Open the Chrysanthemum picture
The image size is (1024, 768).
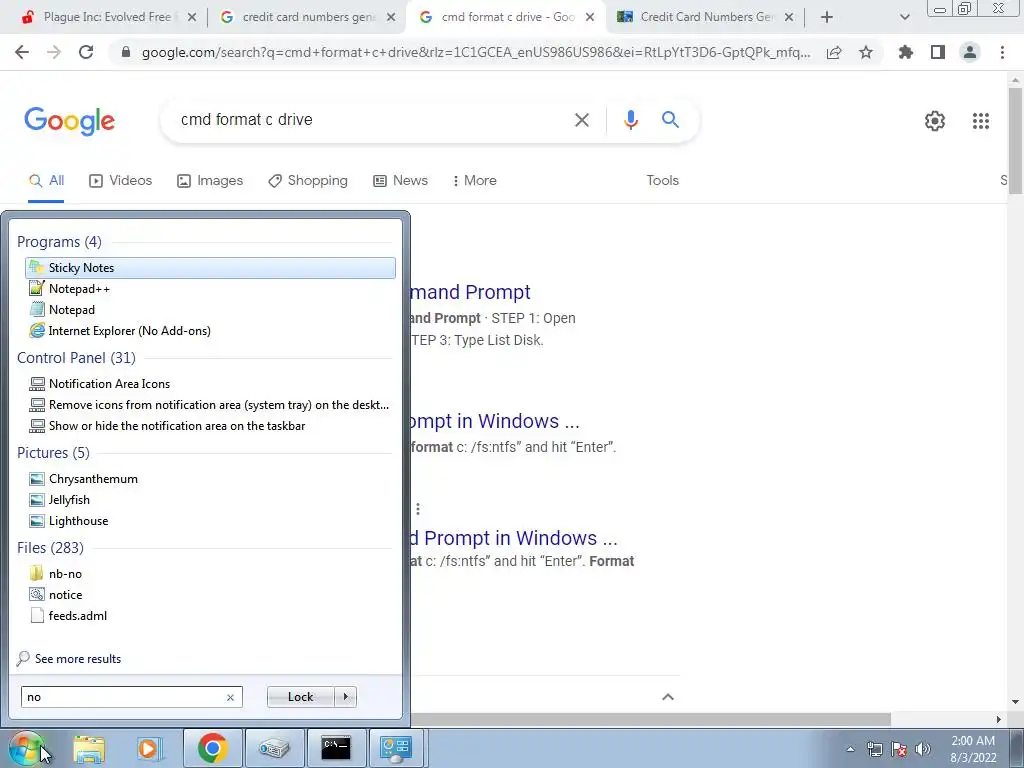tap(93, 479)
